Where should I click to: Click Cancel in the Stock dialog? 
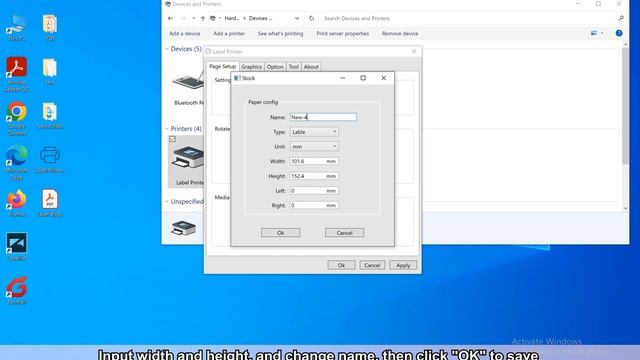point(344,233)
